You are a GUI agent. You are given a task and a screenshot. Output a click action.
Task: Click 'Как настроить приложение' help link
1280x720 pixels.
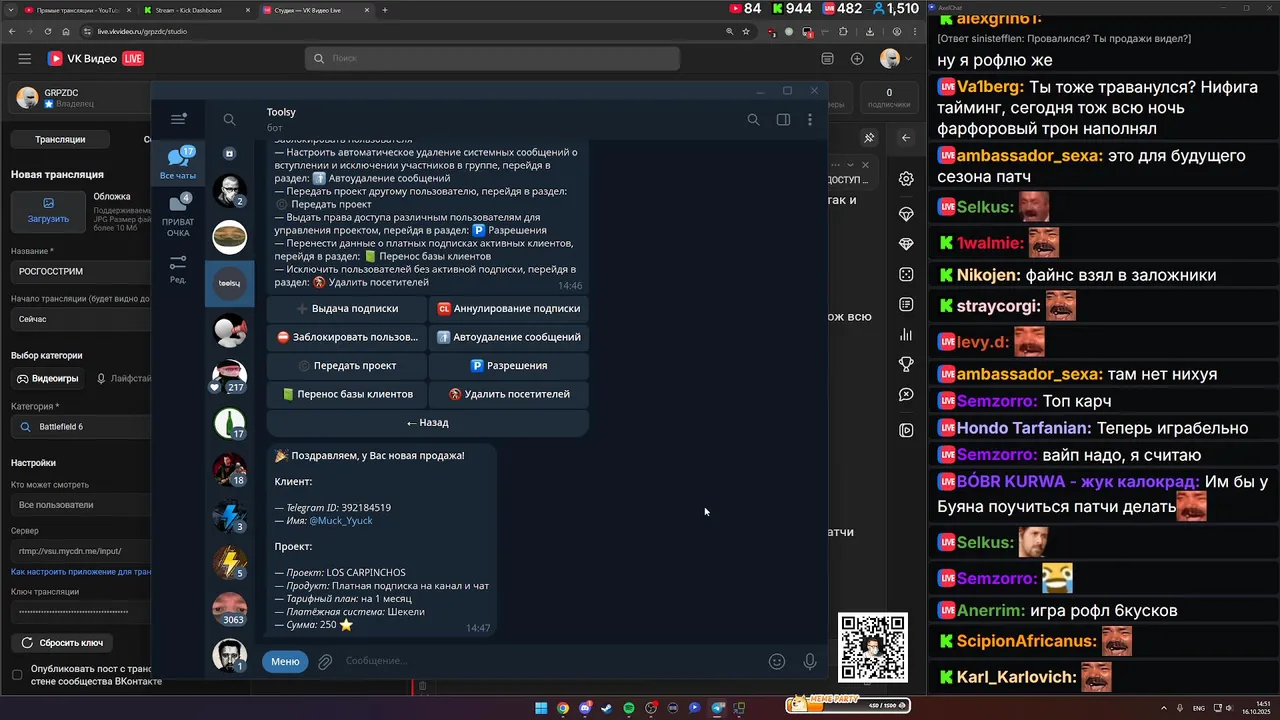click(x=81, y=572)
